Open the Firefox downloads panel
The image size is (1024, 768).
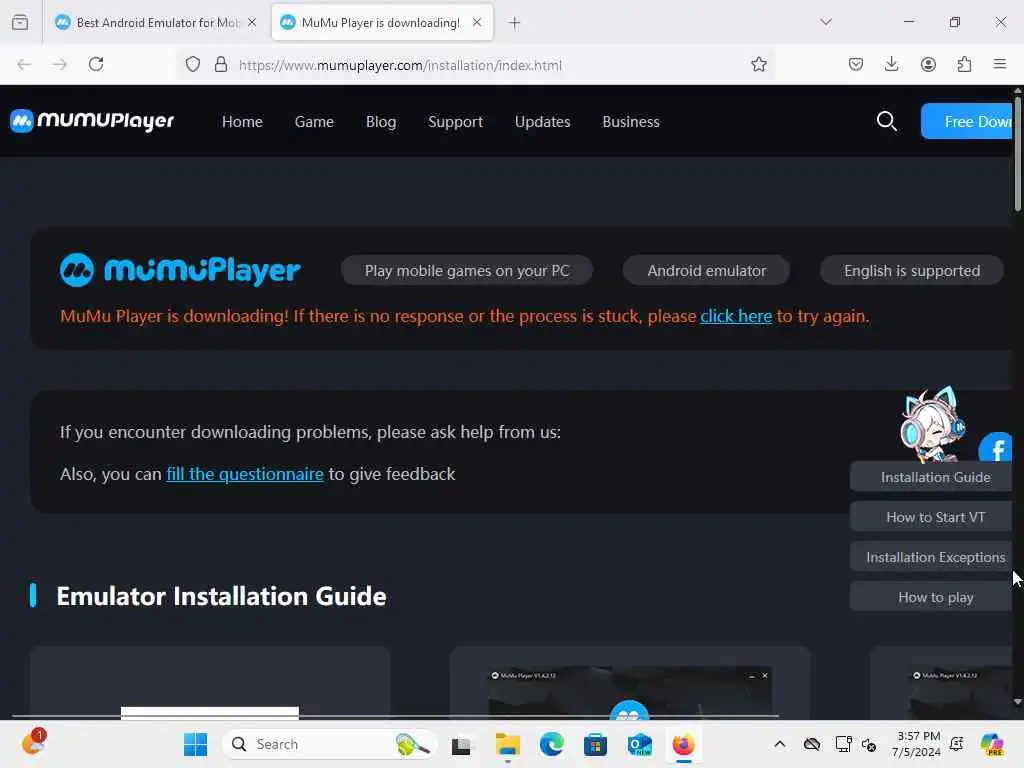891,64
